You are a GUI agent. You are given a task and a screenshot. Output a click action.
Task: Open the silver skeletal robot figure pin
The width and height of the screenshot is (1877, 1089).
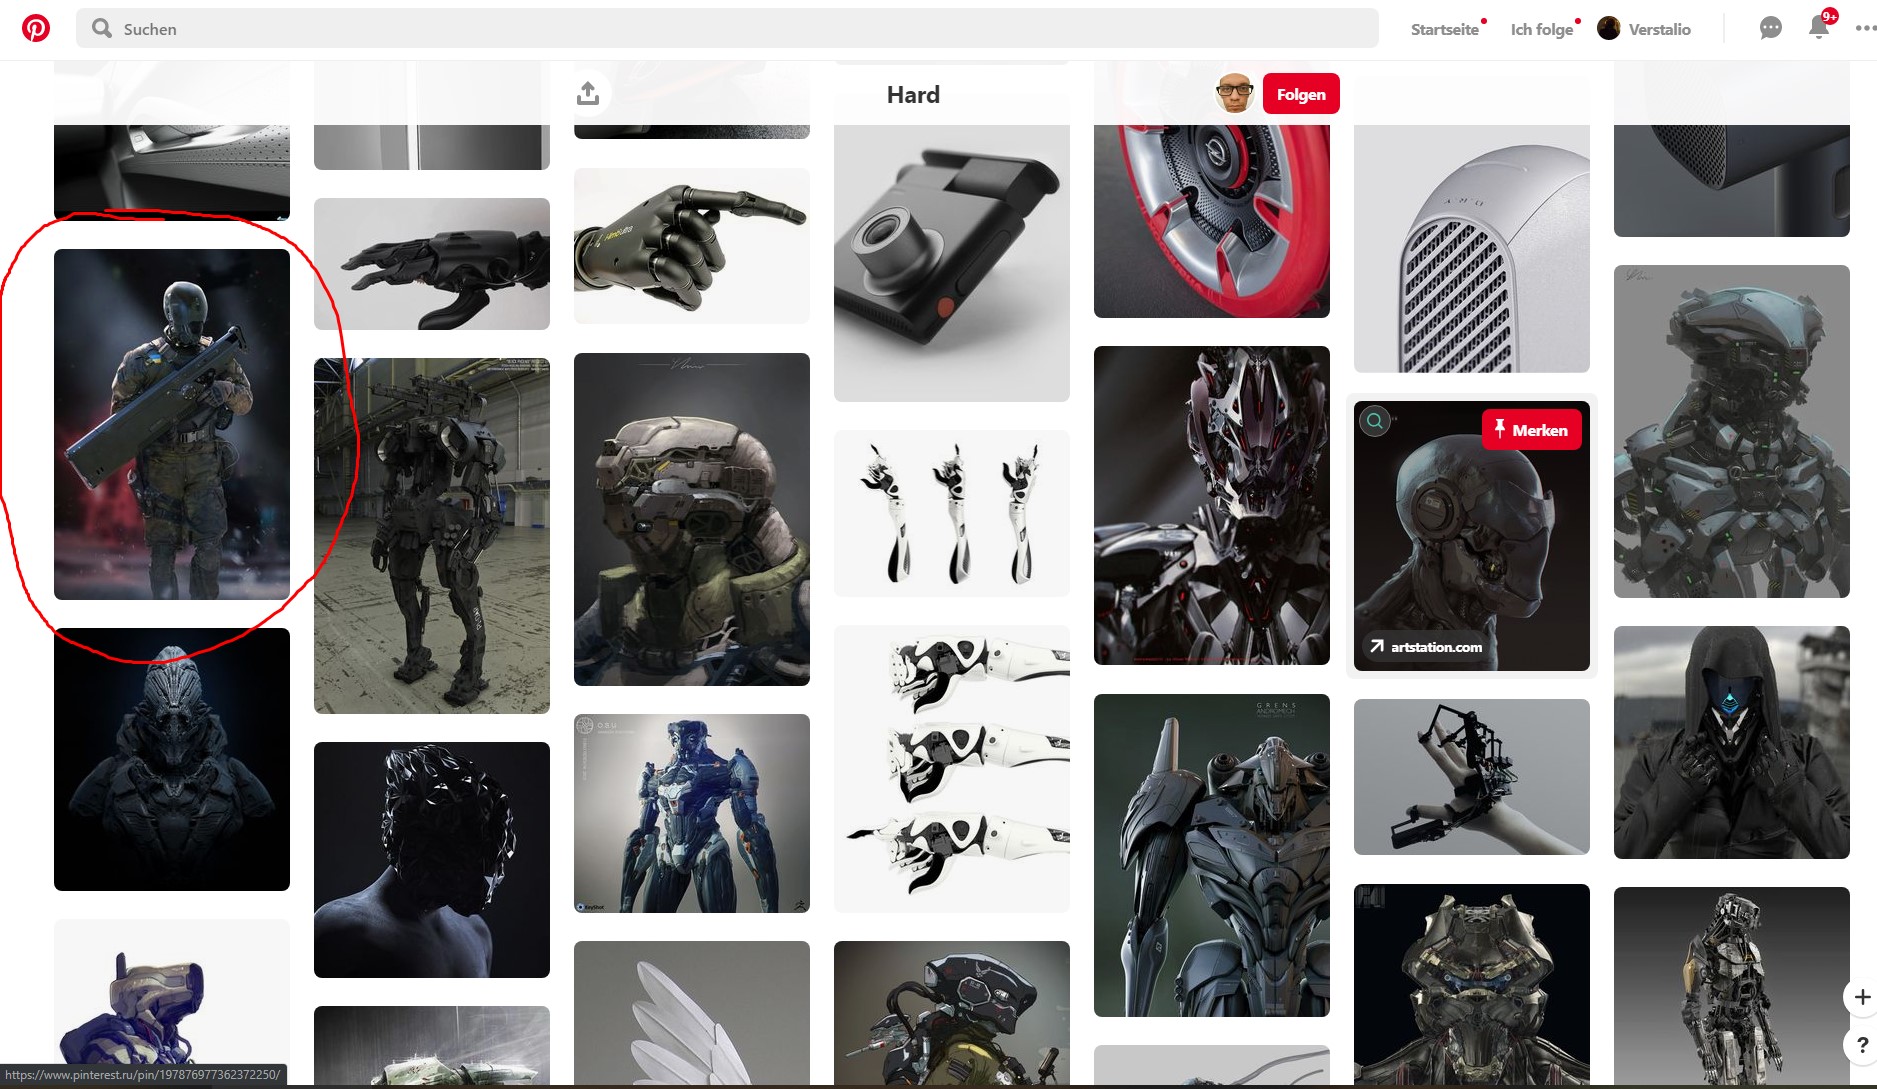tap(1732, 988)
